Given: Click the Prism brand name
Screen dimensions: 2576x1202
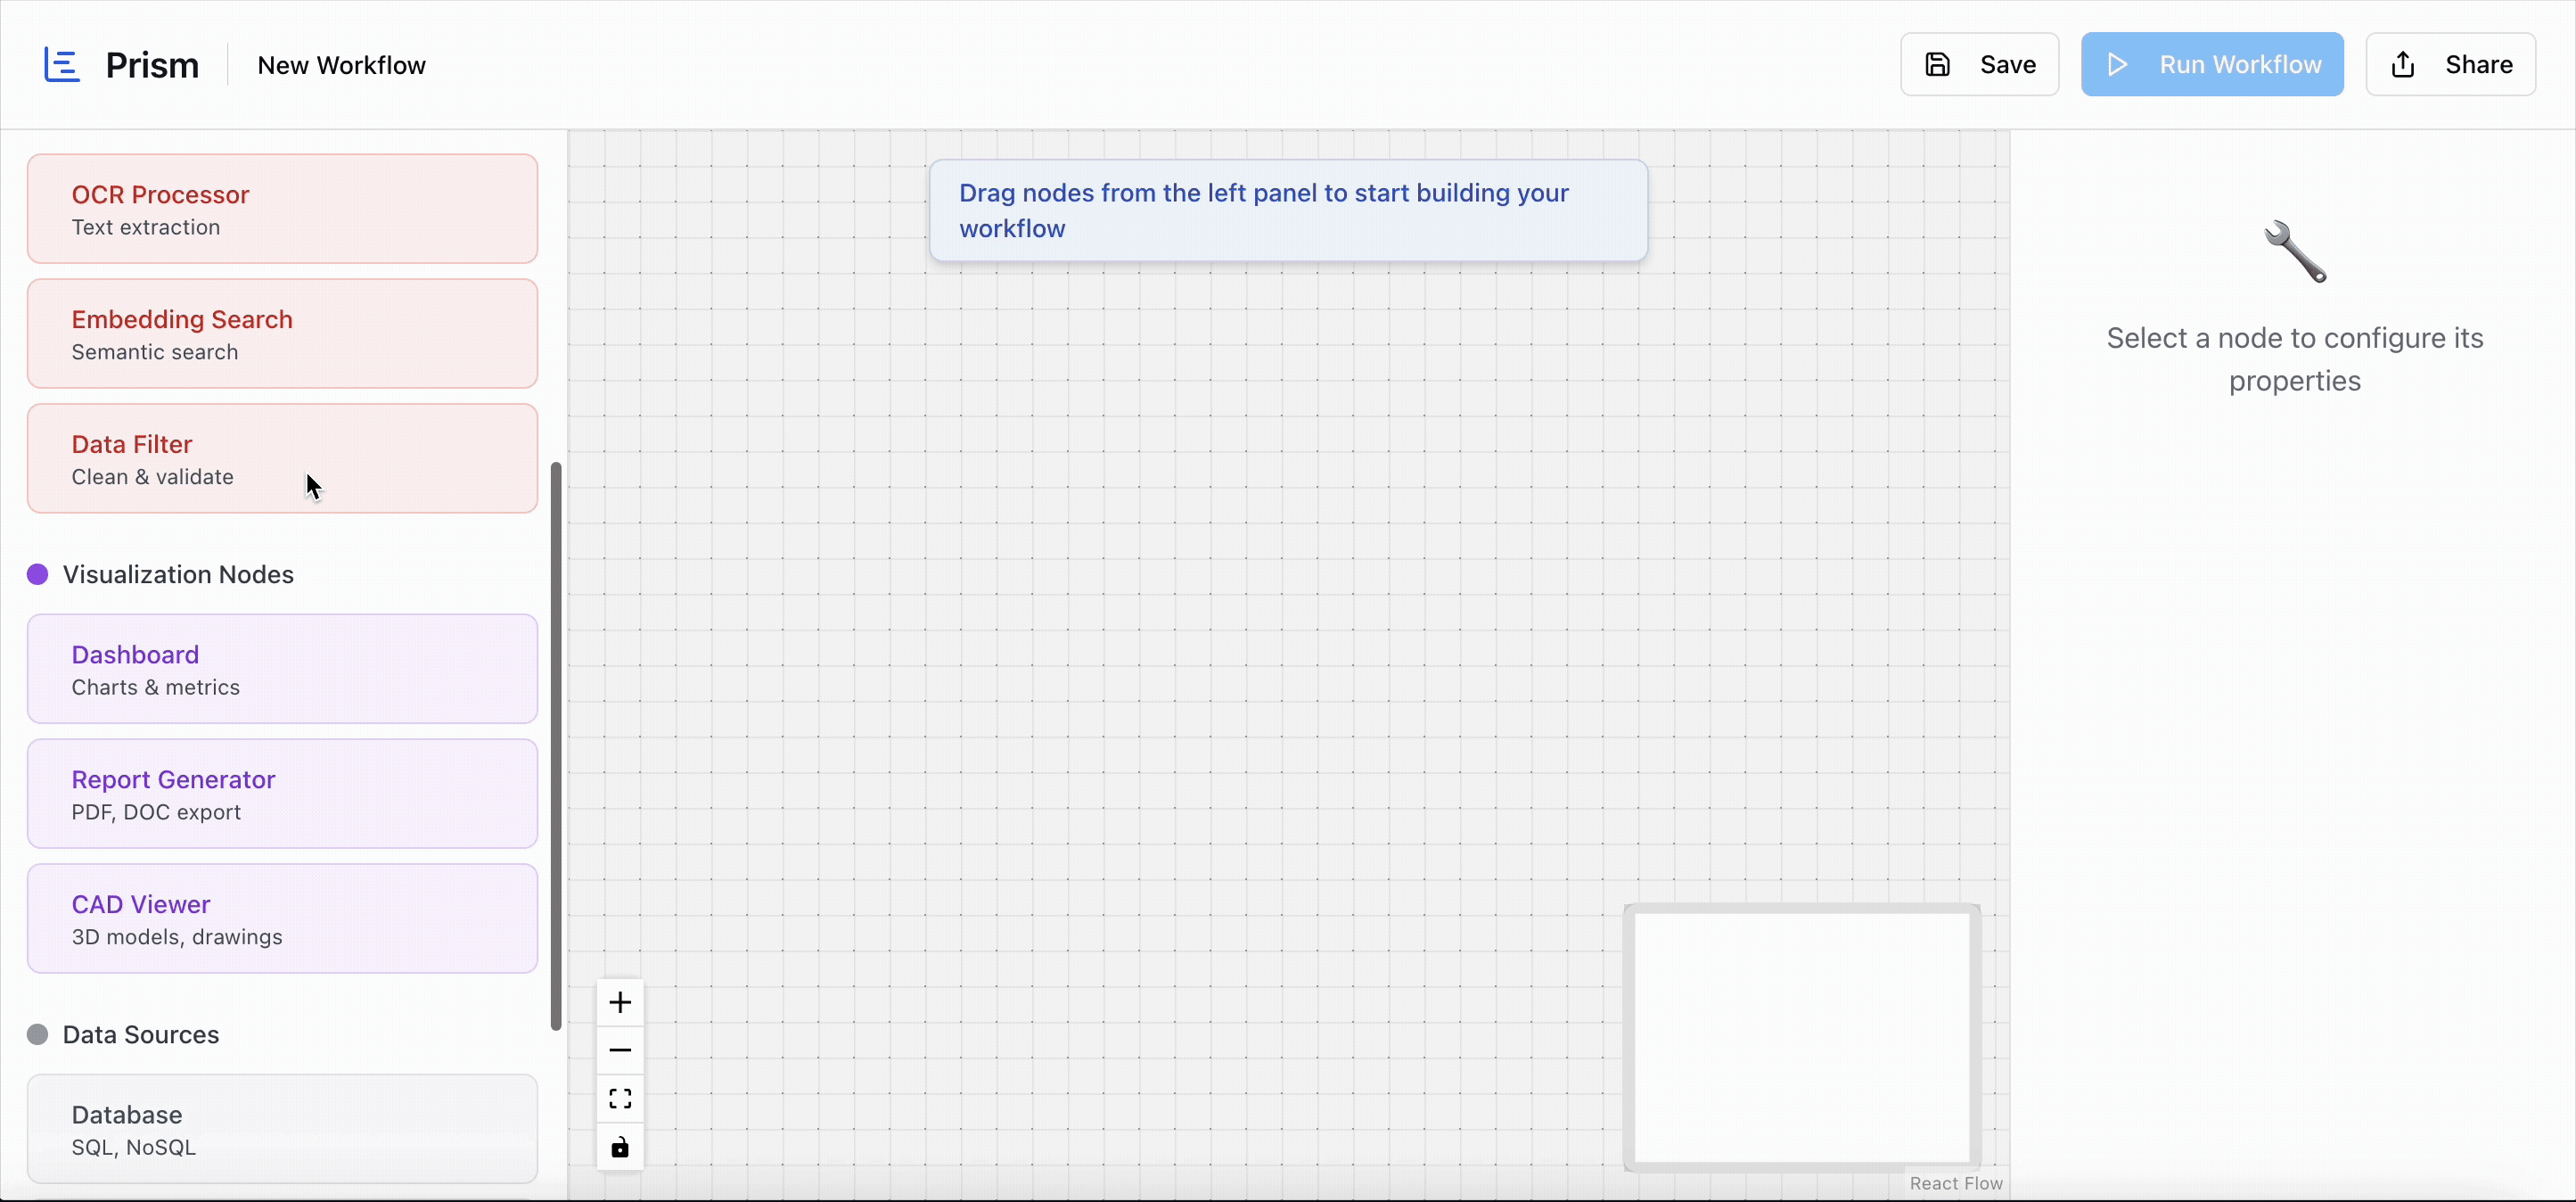Looking at the screenshot, I should tap(152, 65).
